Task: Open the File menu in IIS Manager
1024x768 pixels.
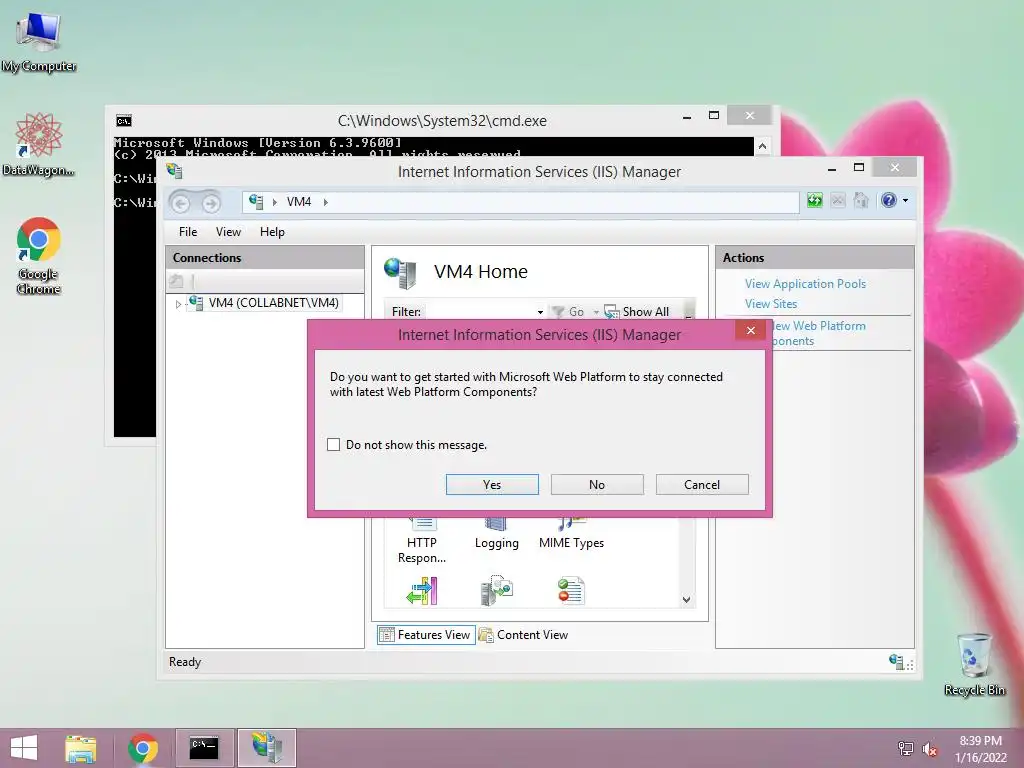Action: (x=188, y=232)
